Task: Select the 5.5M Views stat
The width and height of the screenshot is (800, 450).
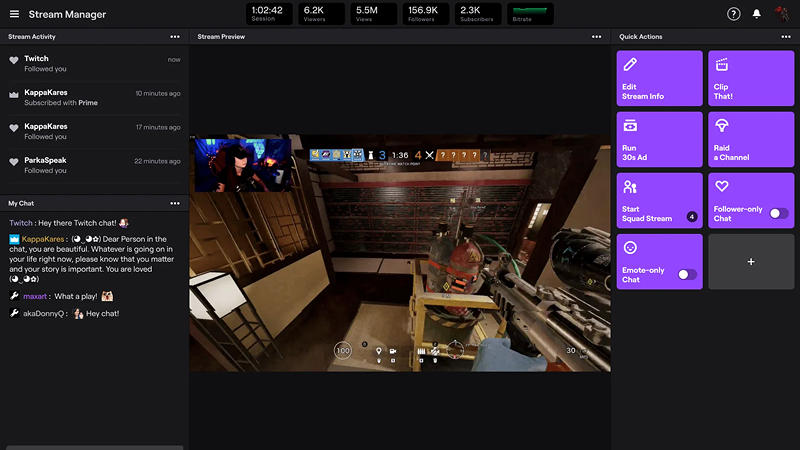Action: (x=373, y=14)
